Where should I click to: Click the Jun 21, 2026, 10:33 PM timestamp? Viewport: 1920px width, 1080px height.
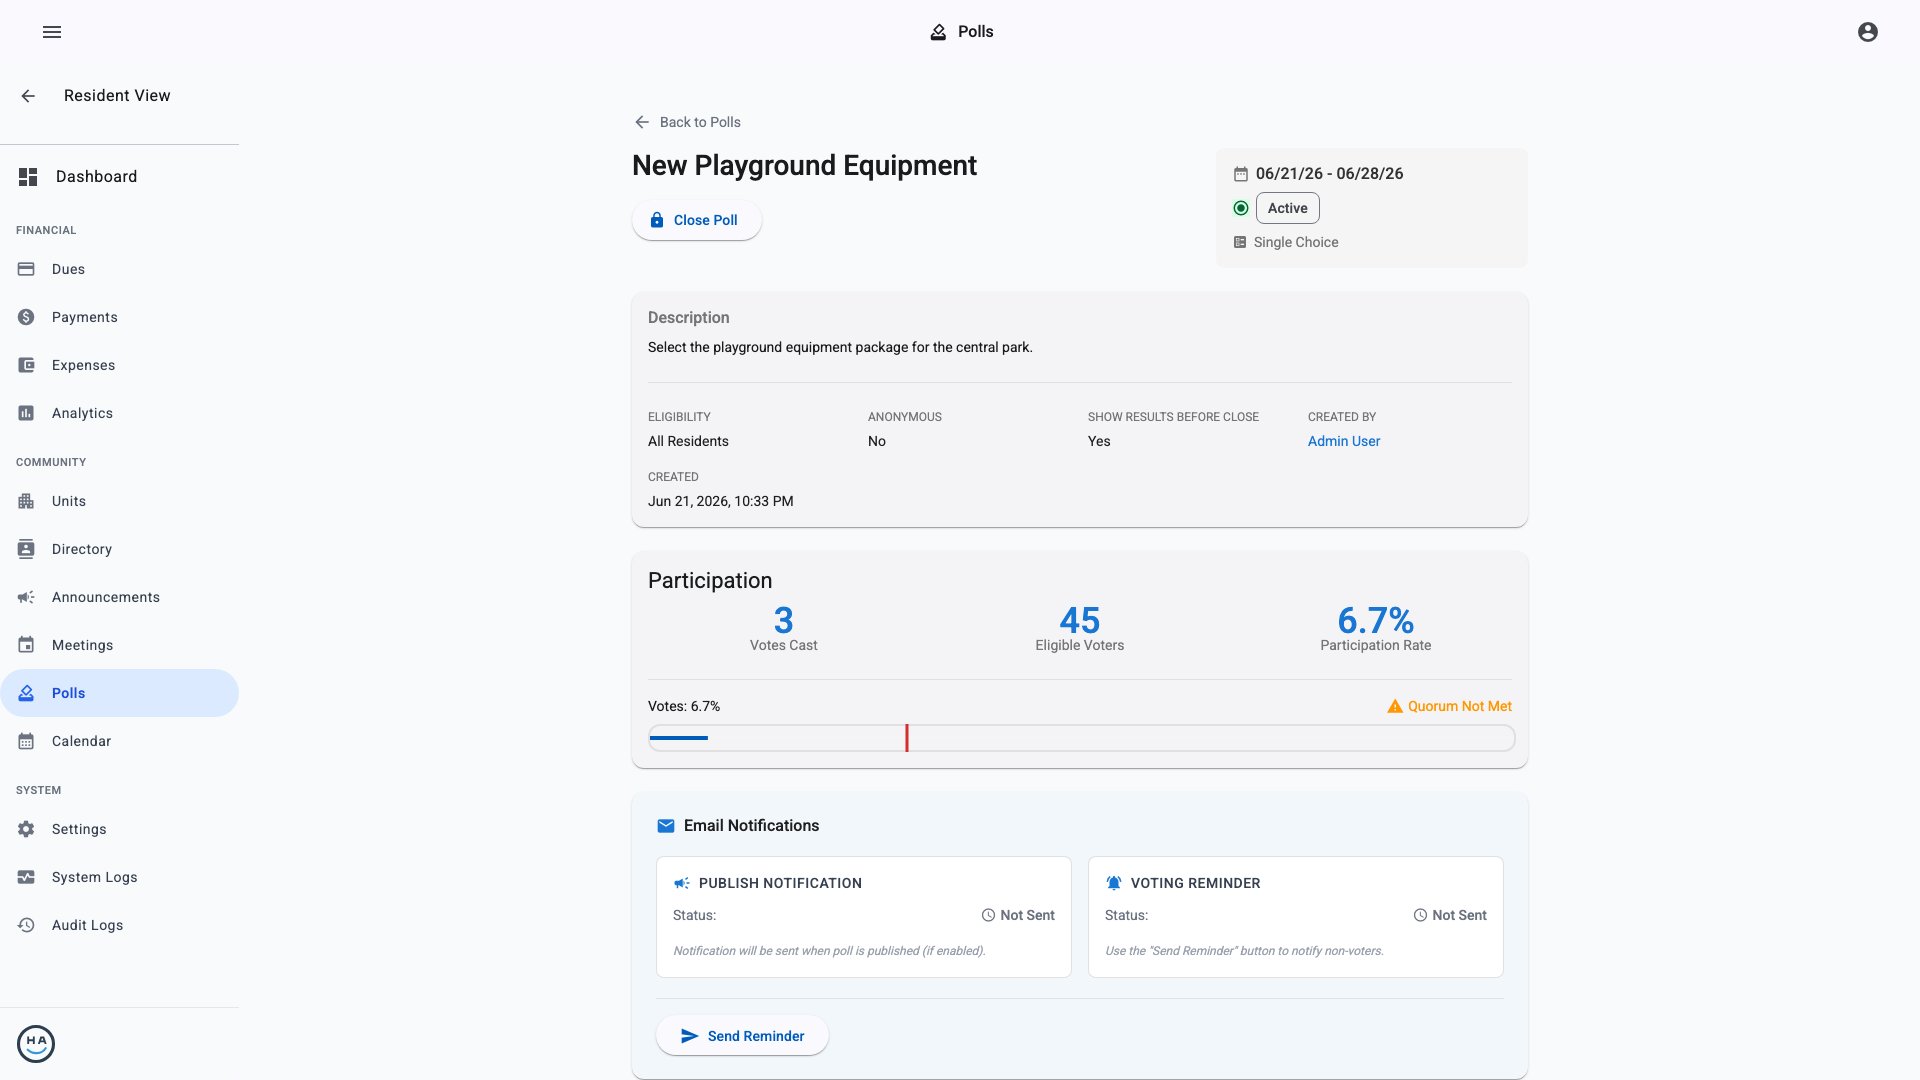[x=720, y=501]
